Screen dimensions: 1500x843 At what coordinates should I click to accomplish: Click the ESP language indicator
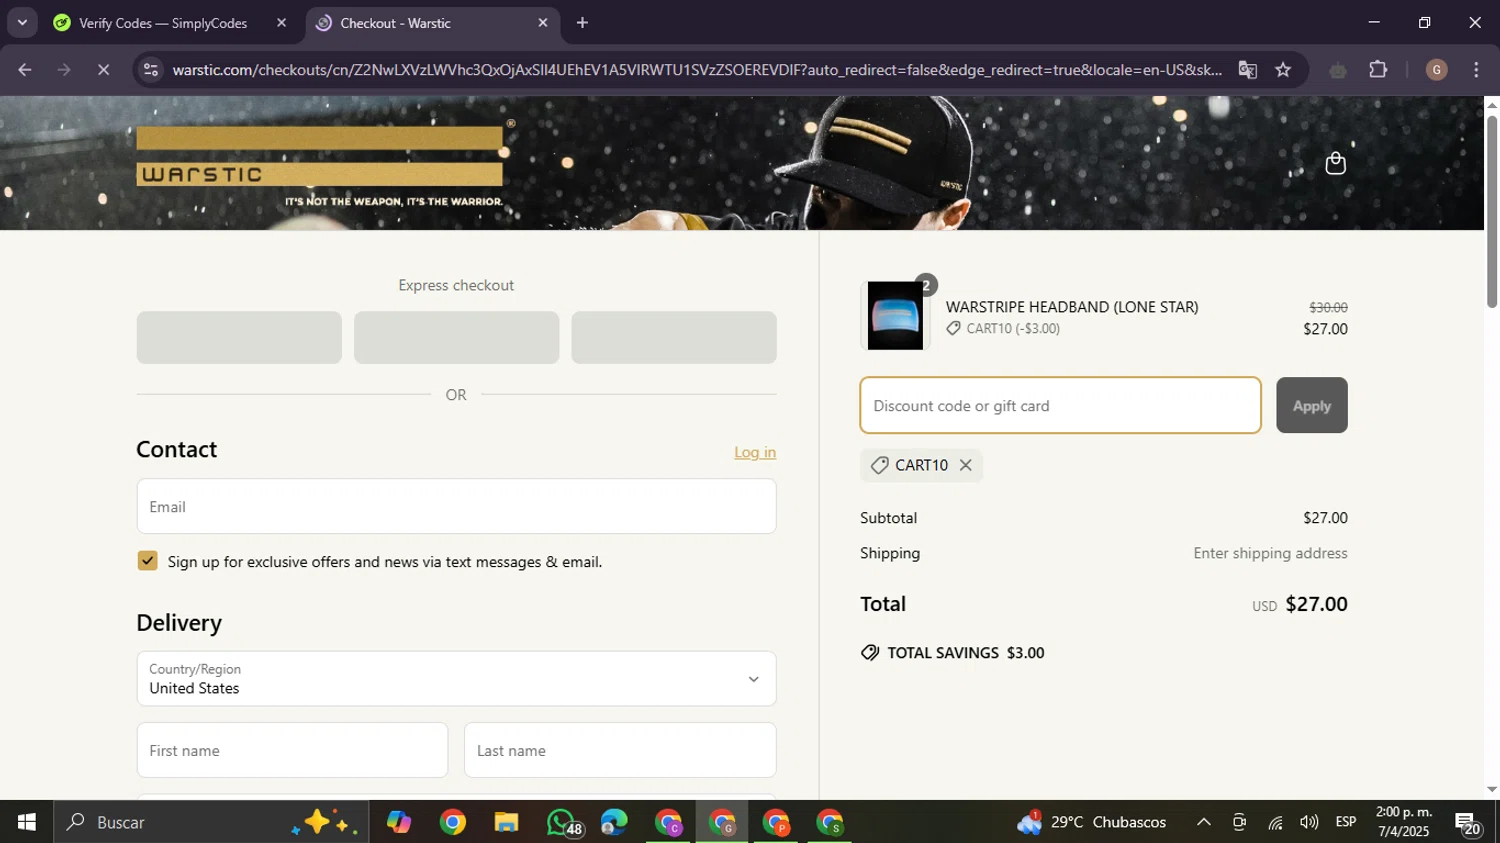(1346, 822)
